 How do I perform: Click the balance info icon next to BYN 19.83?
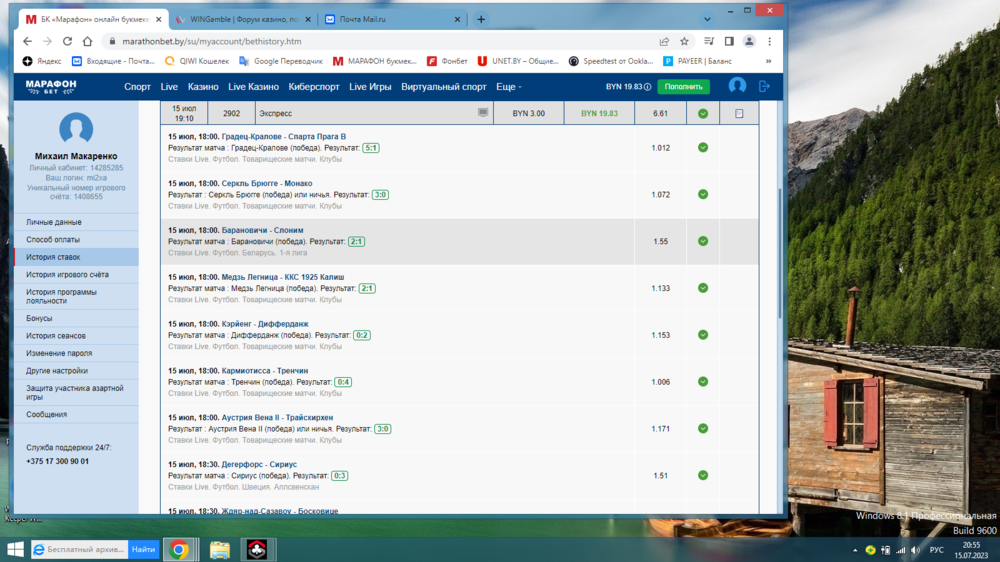point(648,87)
